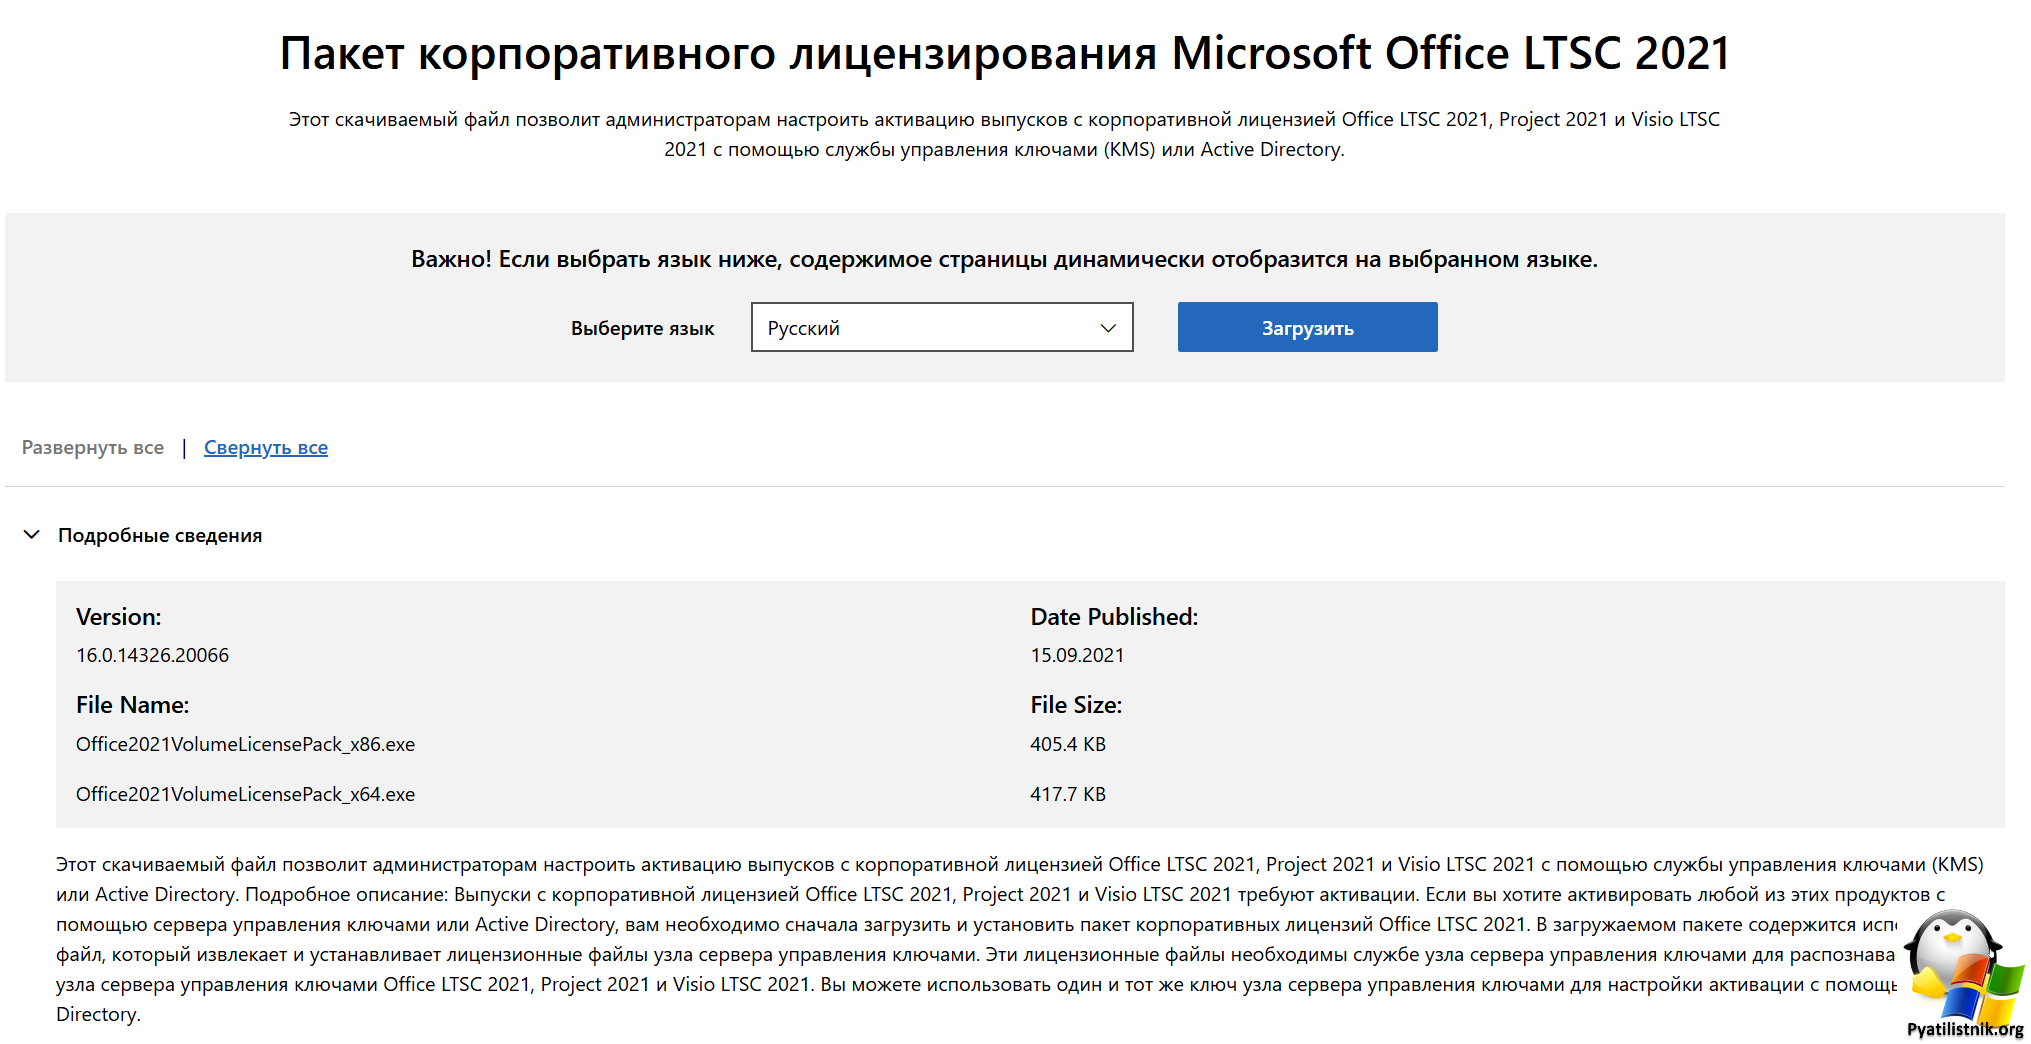
Task: Click the Загрузить download button
Action: tap(1307, 327)
